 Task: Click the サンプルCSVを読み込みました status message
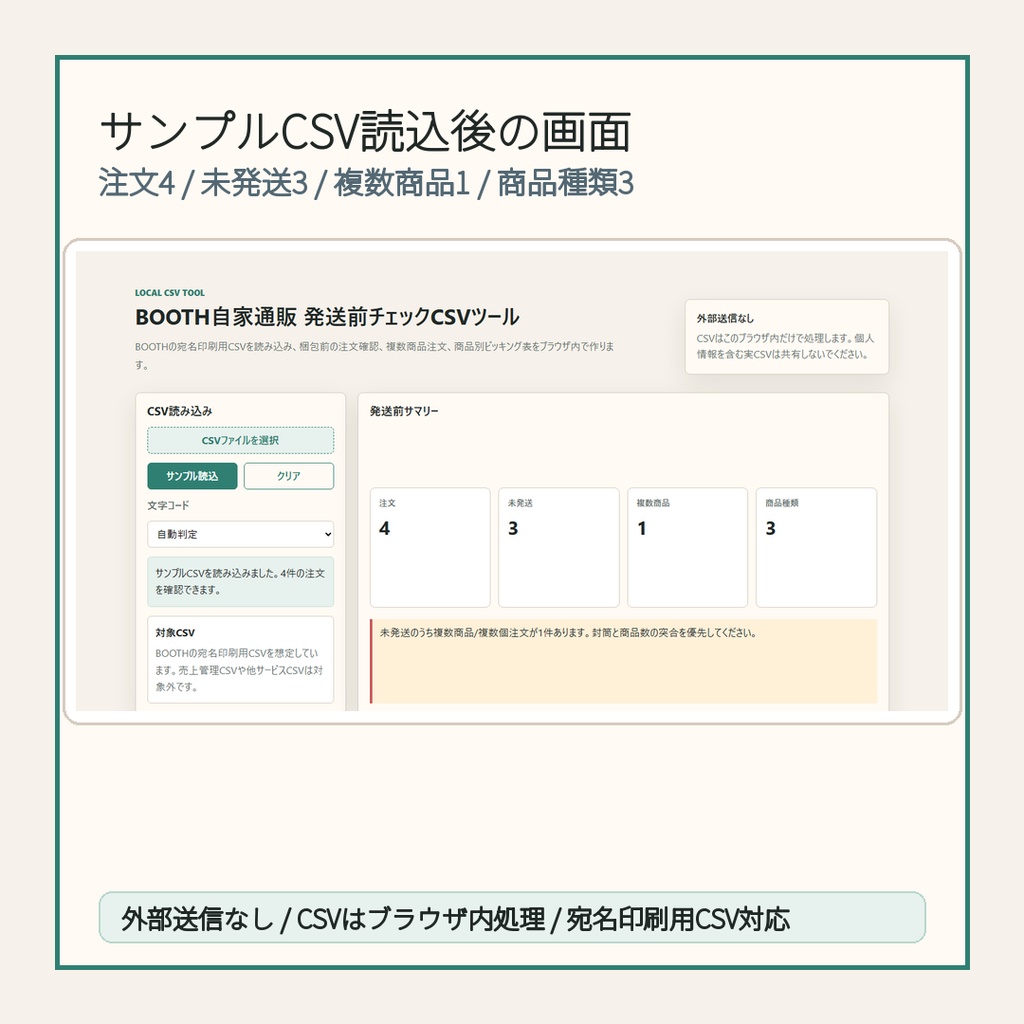(x=240, y=582)
